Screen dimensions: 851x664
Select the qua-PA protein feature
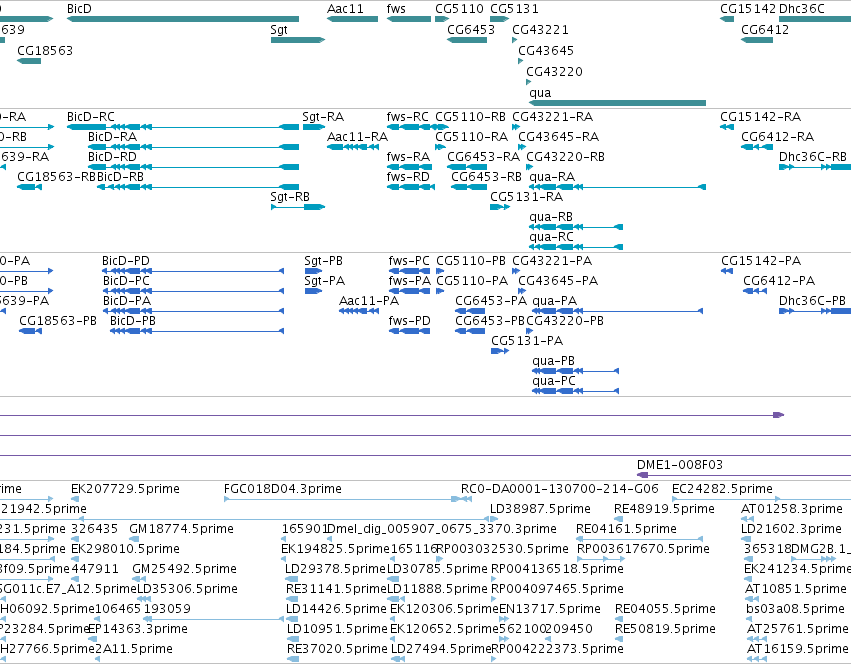click(x=618, y=311)
